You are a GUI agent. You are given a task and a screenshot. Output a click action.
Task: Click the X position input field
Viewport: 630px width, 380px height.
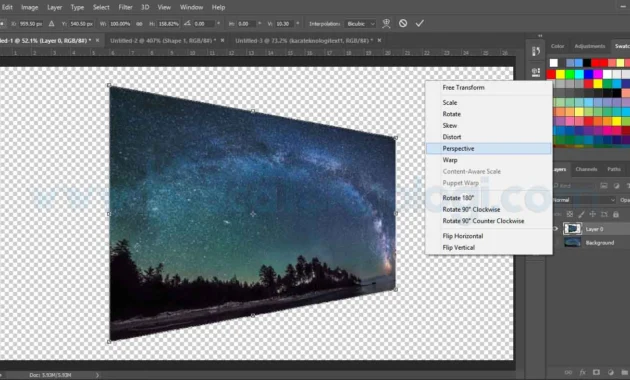pos(31,24)
